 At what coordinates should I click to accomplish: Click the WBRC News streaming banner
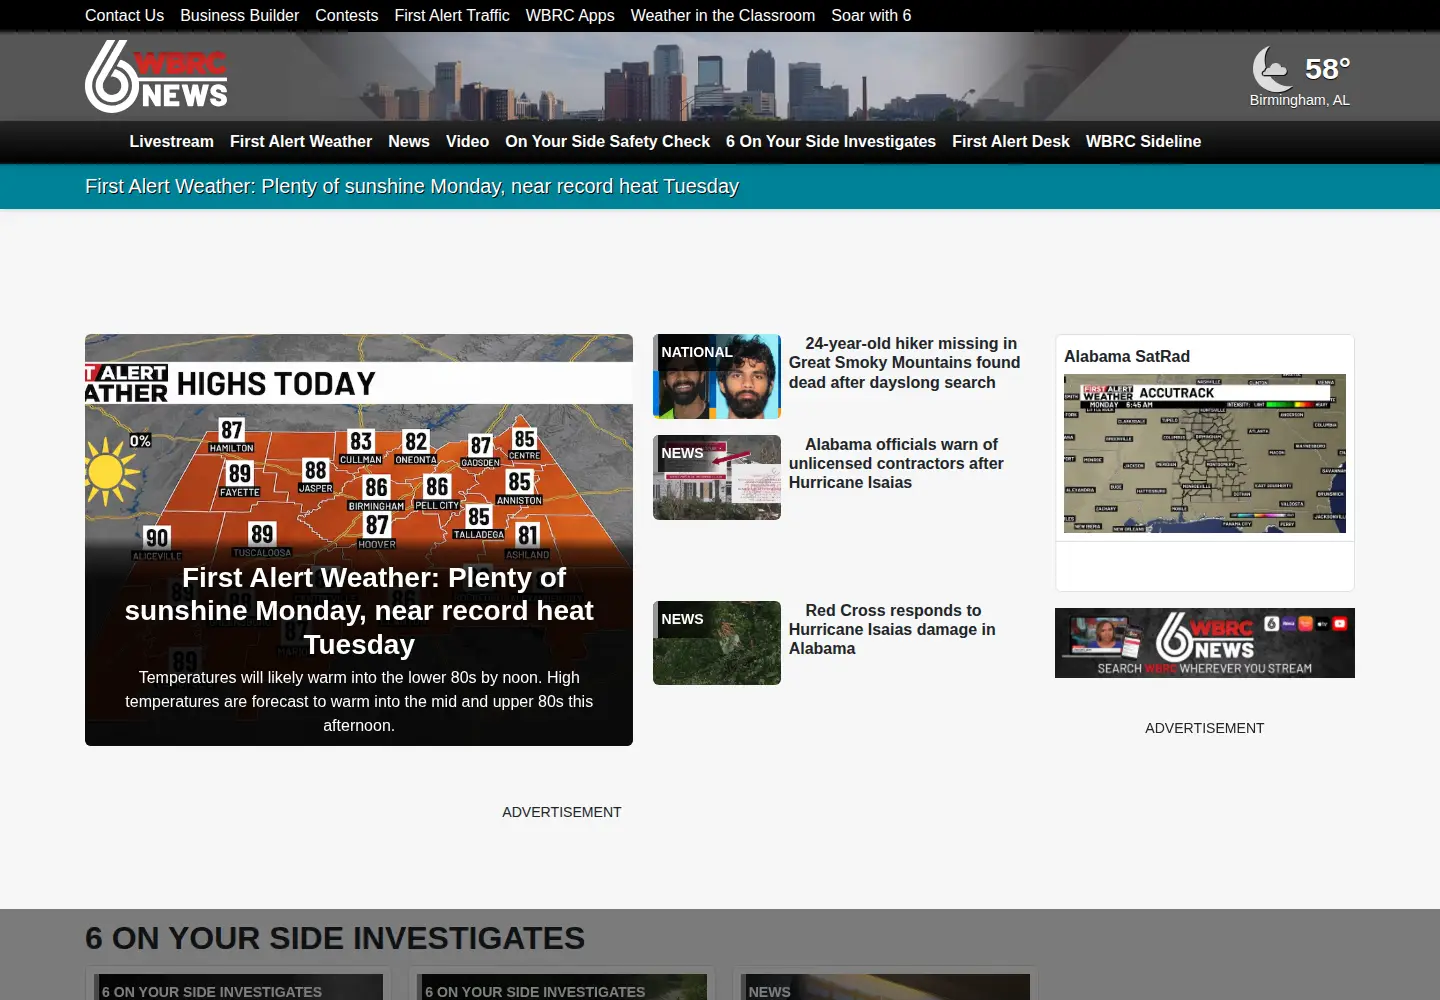click(x=1205, y=643)
